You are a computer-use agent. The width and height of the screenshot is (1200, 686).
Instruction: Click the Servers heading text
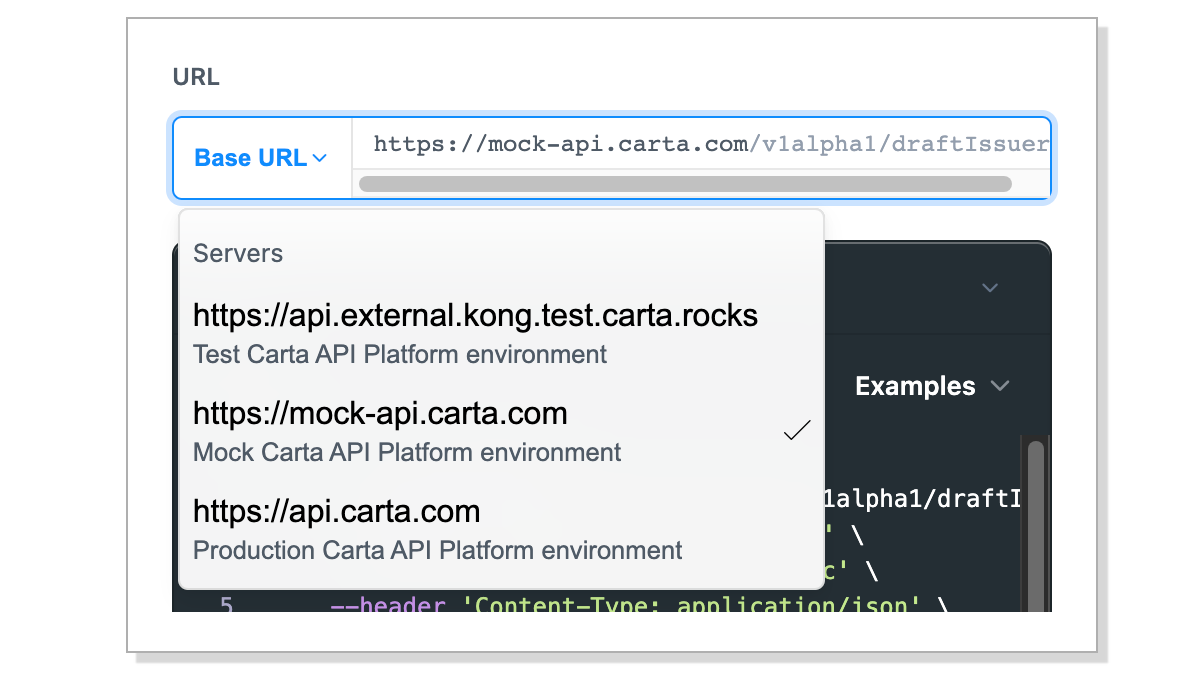point(238,253)
